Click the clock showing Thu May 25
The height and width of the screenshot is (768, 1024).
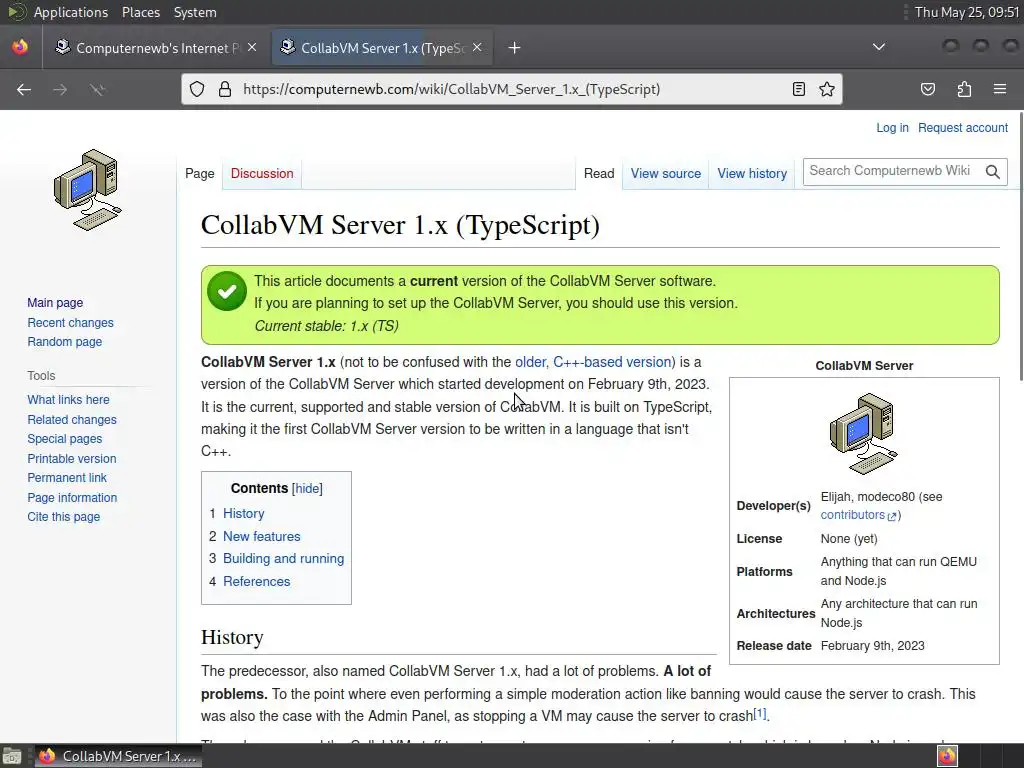[967, 12]
